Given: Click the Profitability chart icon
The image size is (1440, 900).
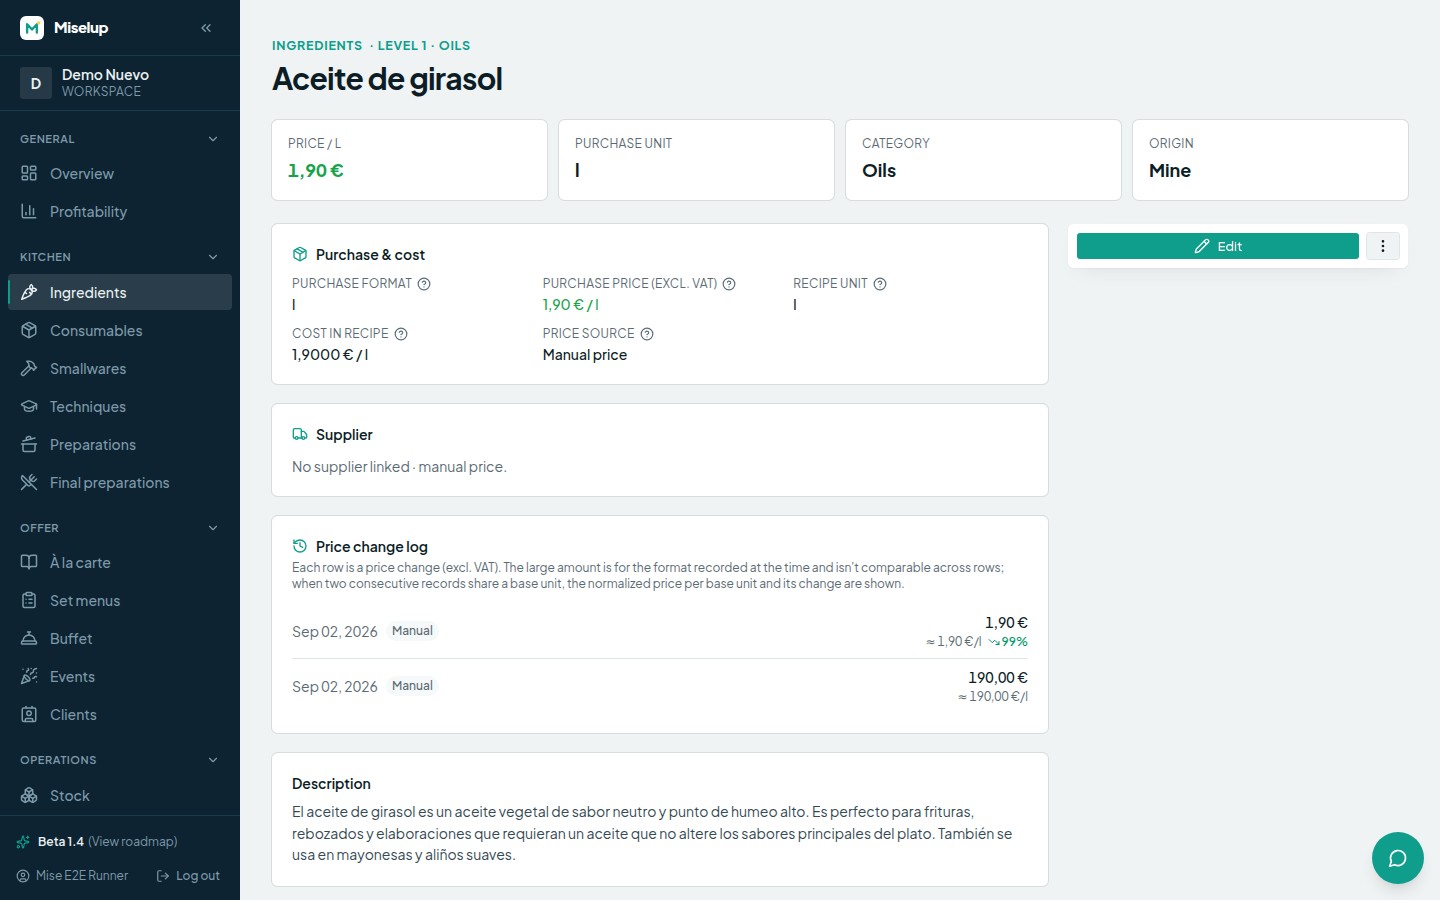Looking at the screenshot, I should click(29, 211).
